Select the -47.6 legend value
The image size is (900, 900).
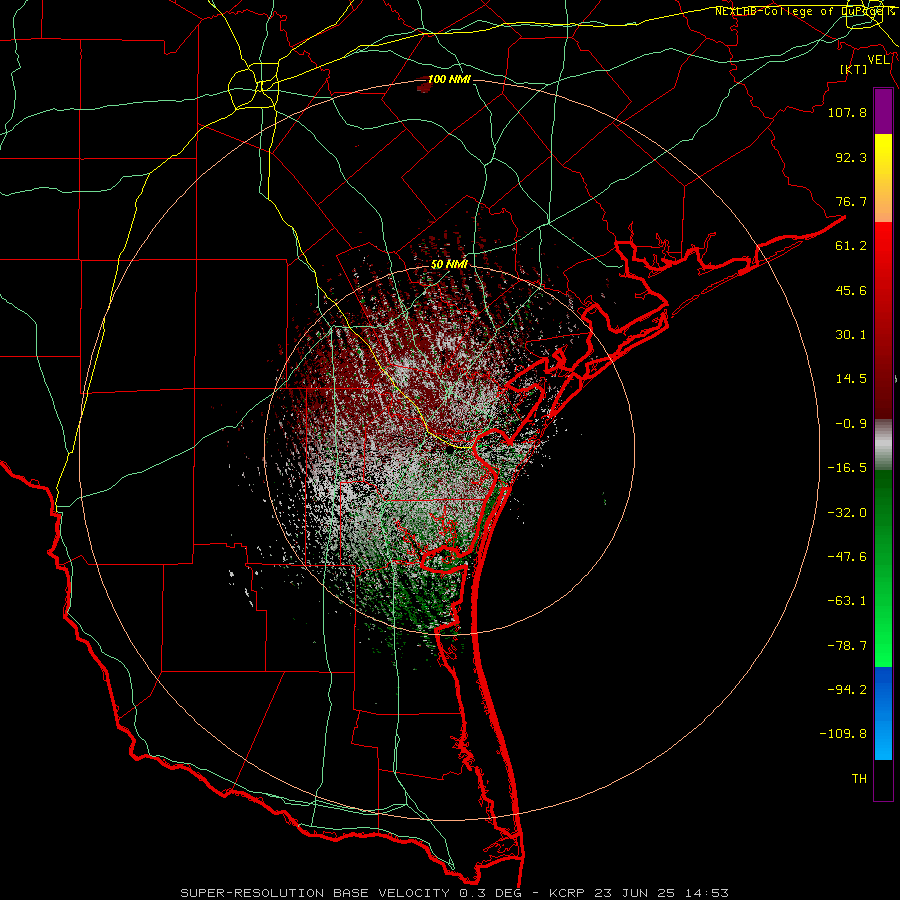[847, 557]
